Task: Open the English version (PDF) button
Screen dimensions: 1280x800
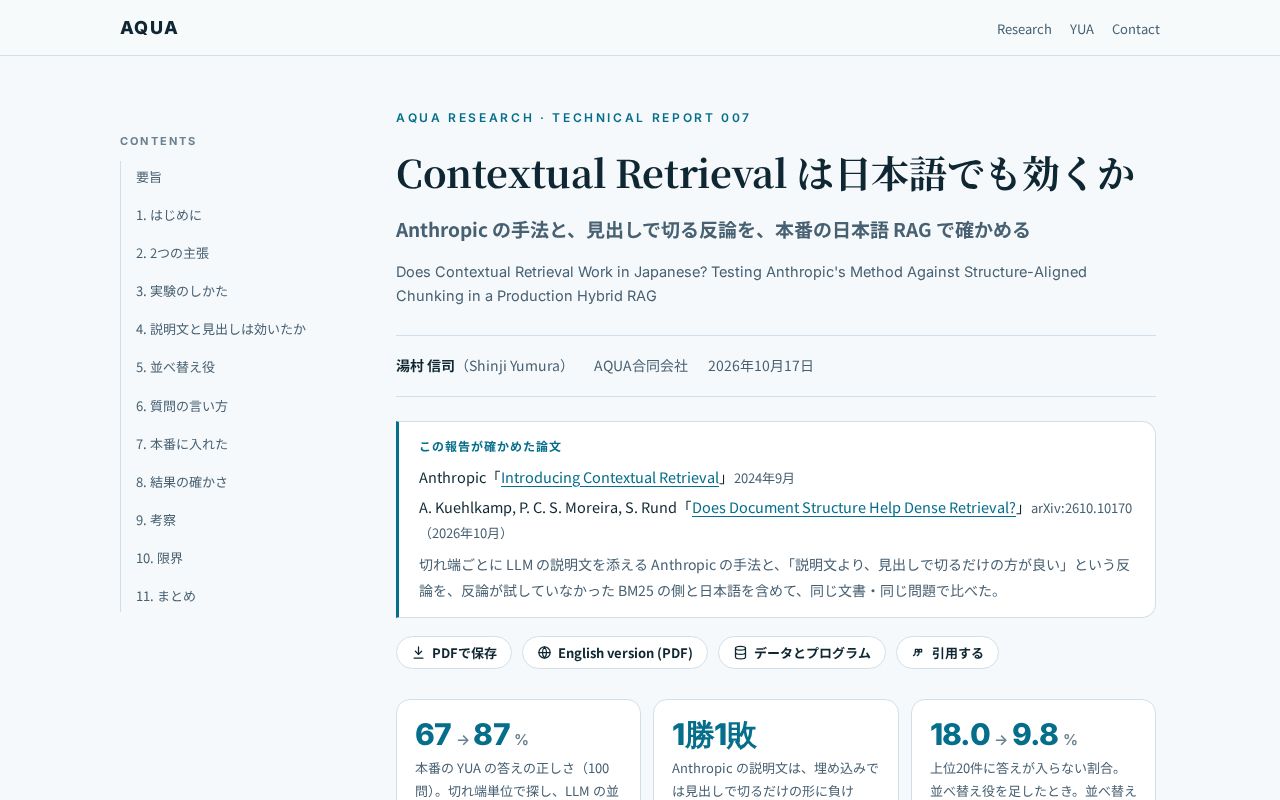Action: (615, 653)
